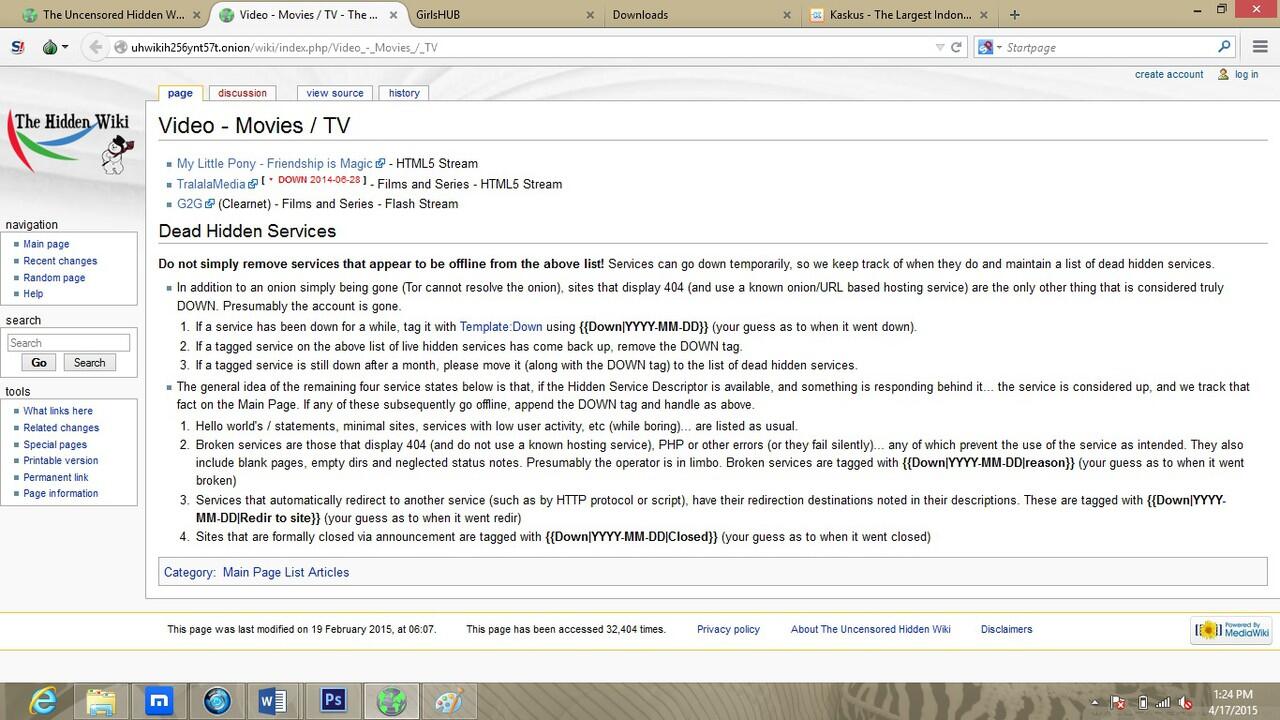Image resolution: width=1280 pixels, height=720 pixels.
Task: Click in the browser URL address field
Action: [530, 47]
